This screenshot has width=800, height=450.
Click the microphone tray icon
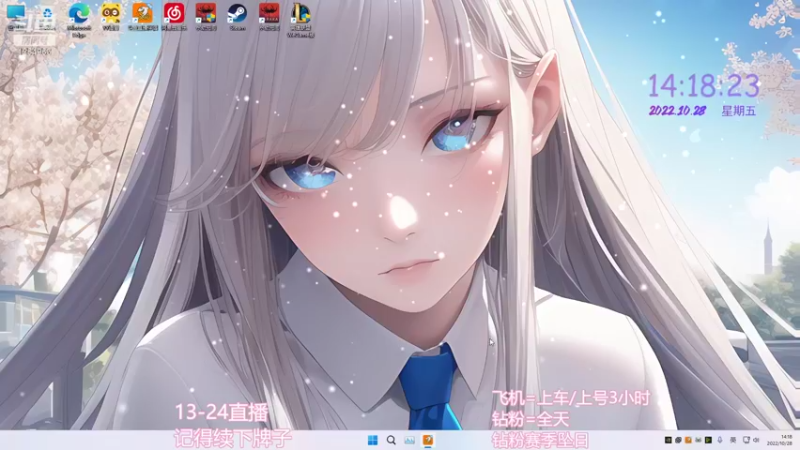pyautogui.click(x=720, y=440)
